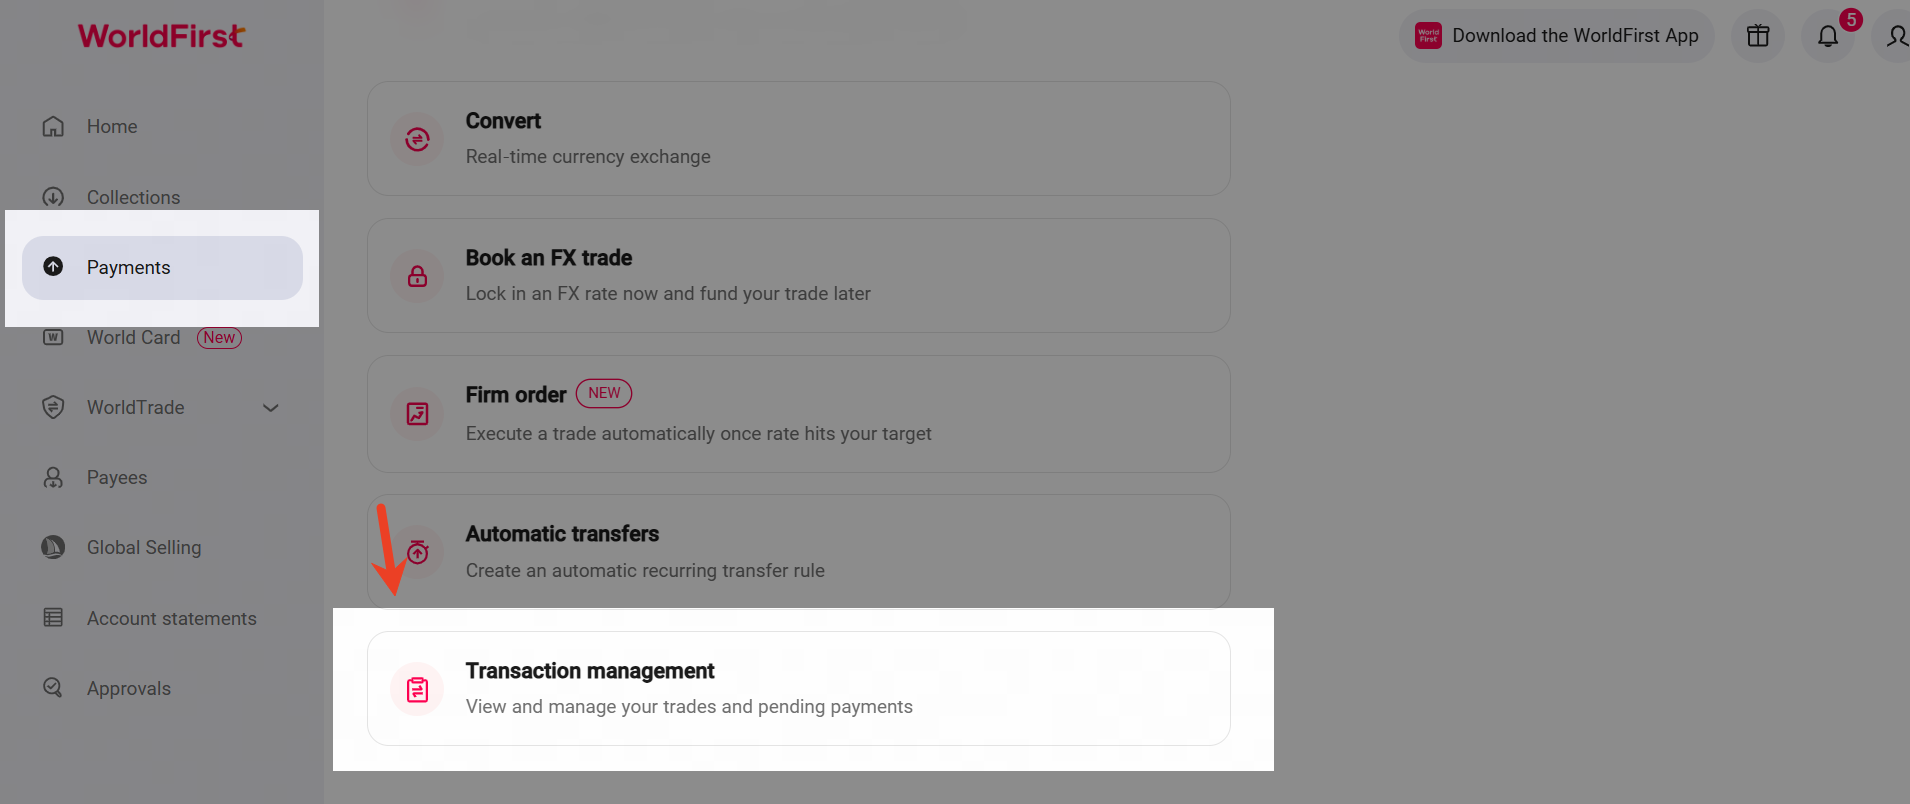Click the Convert currency exchange icon
1910x804 pixels.
(417, 139)
